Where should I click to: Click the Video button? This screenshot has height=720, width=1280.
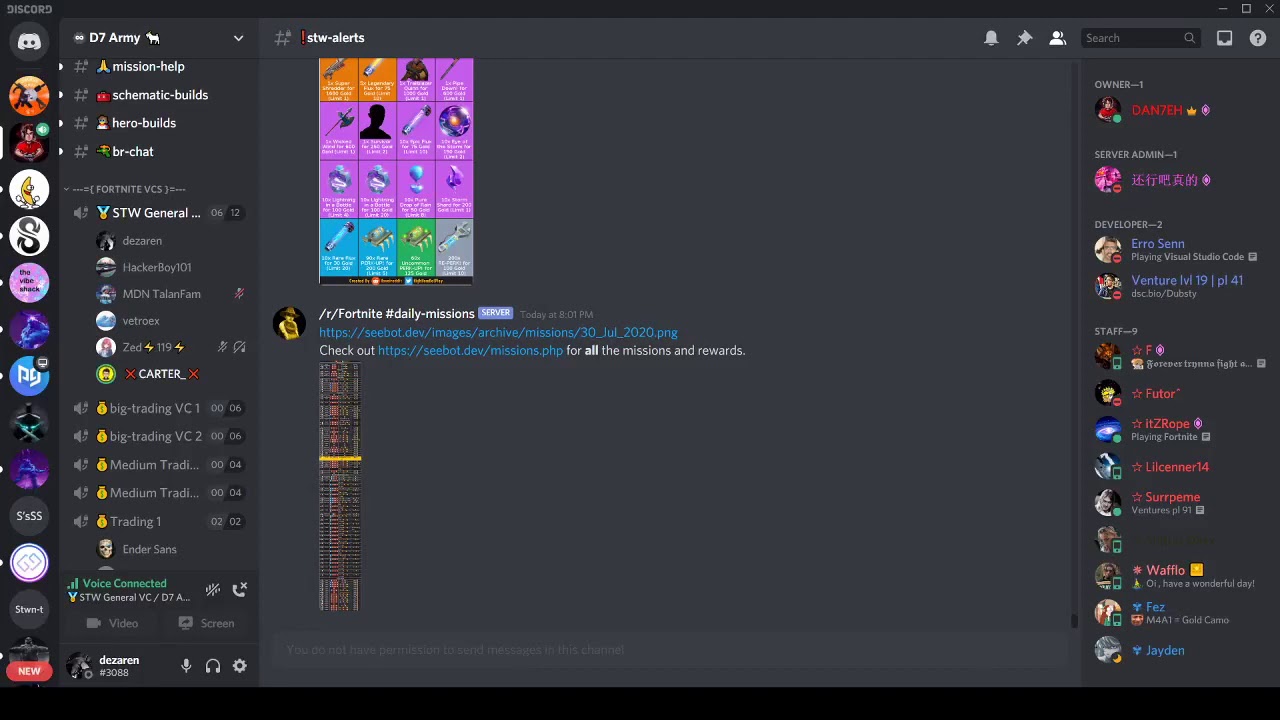click(112, 623)
